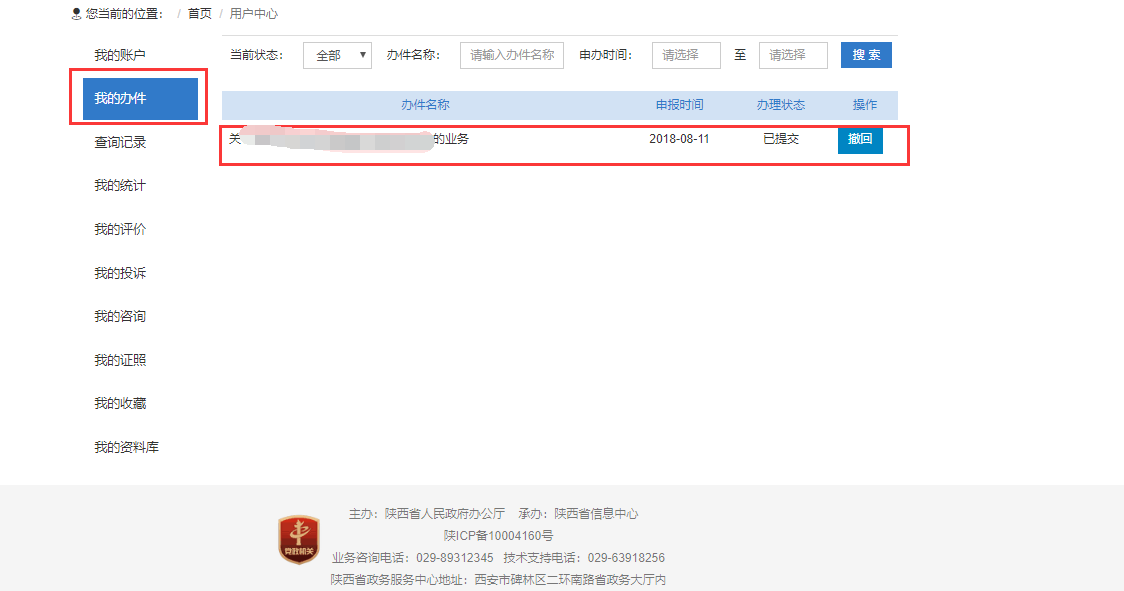Select 我的办件 in the sidebar
This screenshot has height=591, width=1124.
click(140, 99)
